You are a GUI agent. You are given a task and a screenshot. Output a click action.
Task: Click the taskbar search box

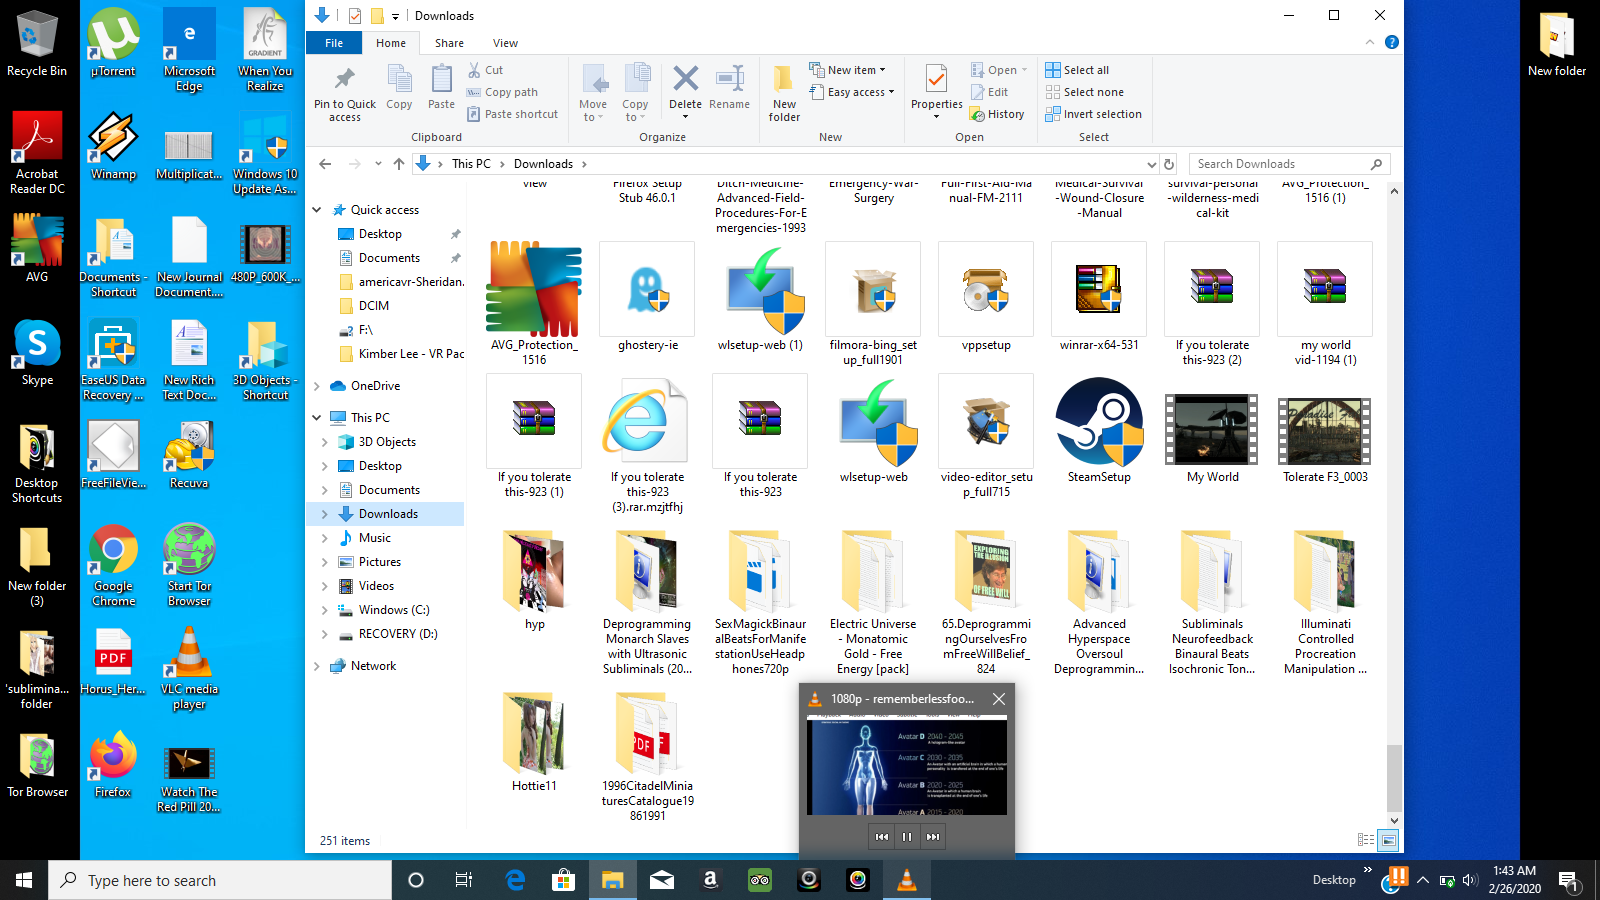(220, 880)
